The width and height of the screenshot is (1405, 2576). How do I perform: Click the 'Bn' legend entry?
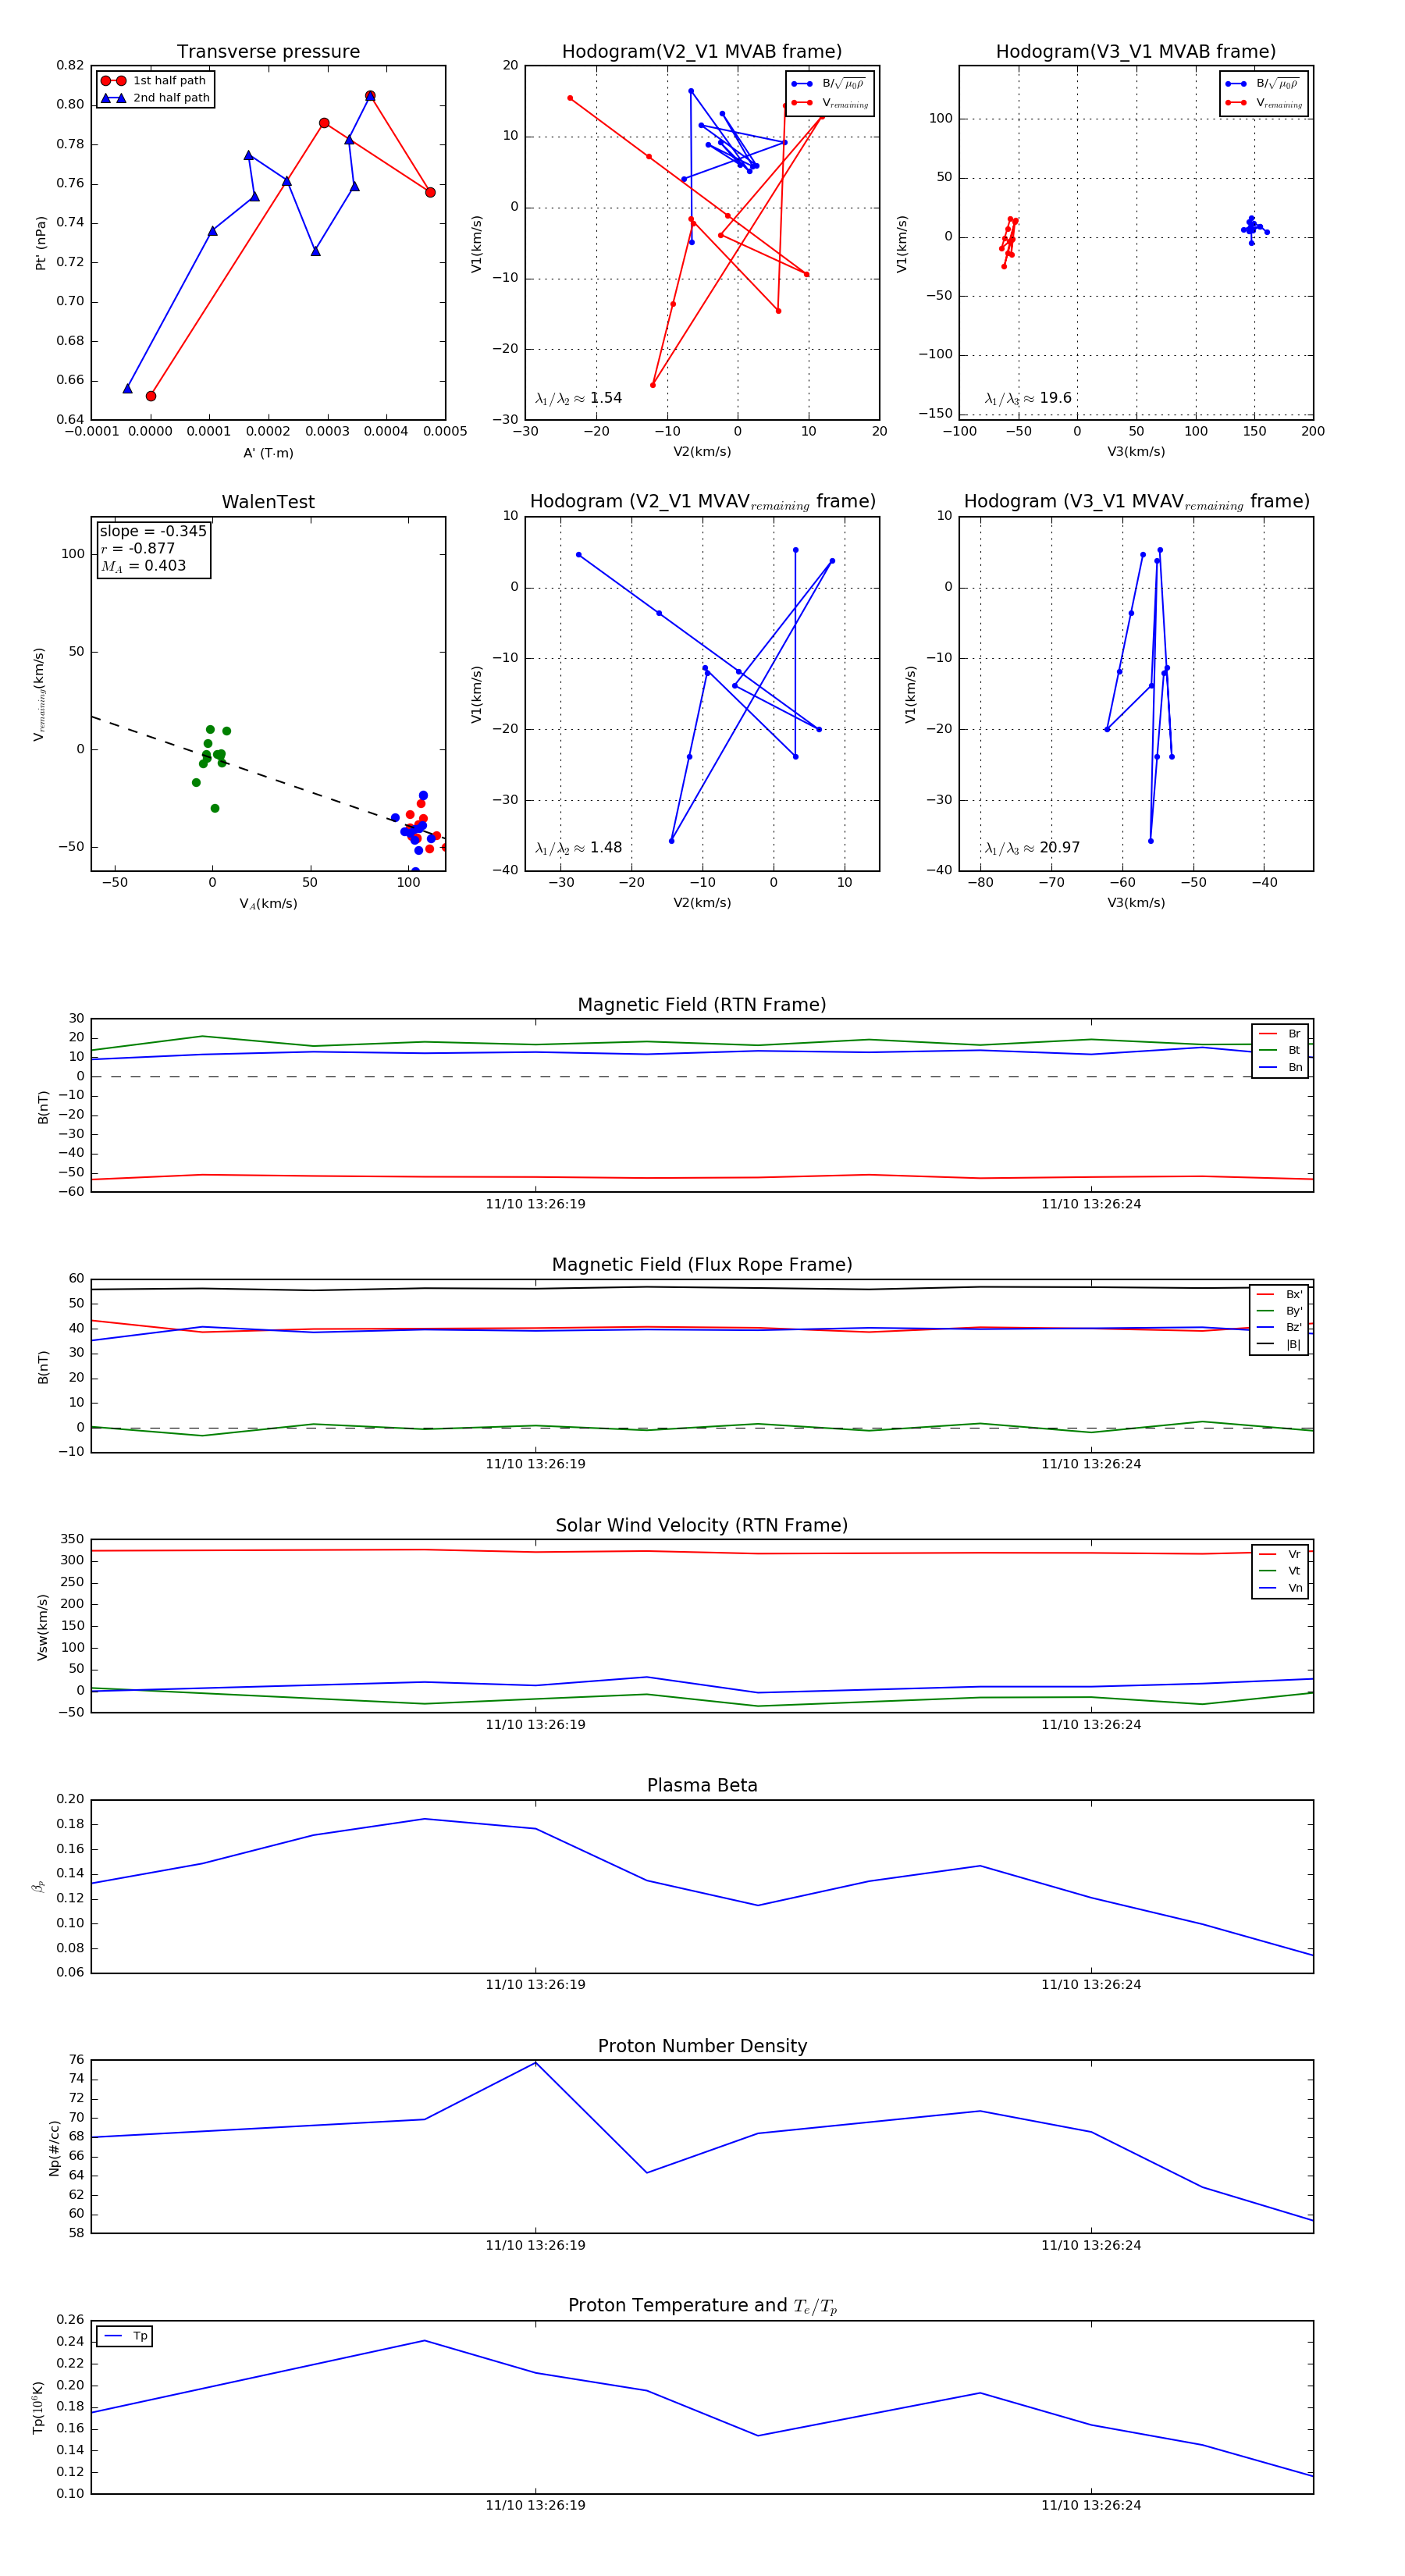tap(1281, 1067)
